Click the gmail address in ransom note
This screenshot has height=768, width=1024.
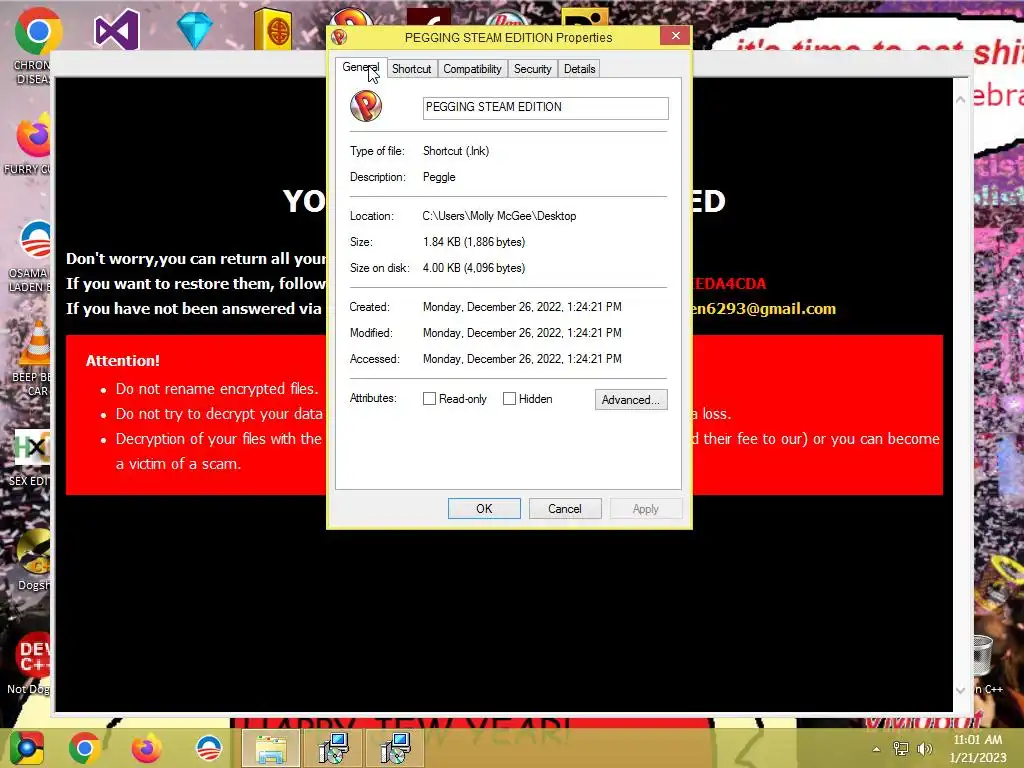tap(764, 308)
